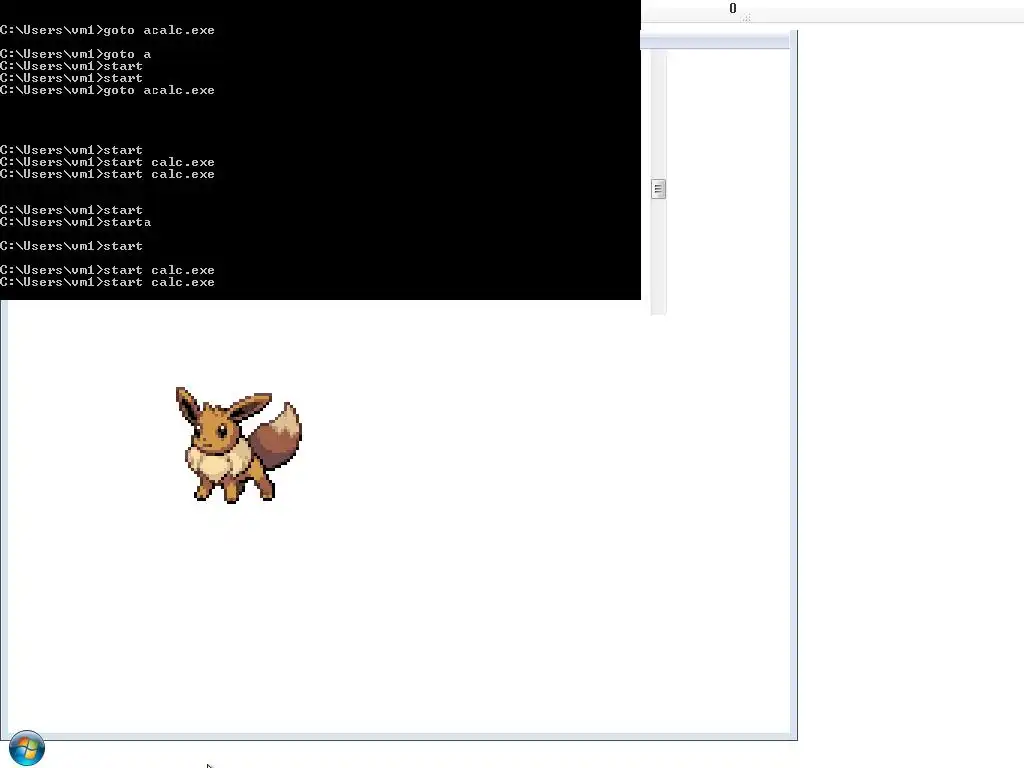Image resolution: width=1024 pixels, height=768 pixels.
Task: Click the vertical scrollbar grip handle
Action: tap(658, 189)
